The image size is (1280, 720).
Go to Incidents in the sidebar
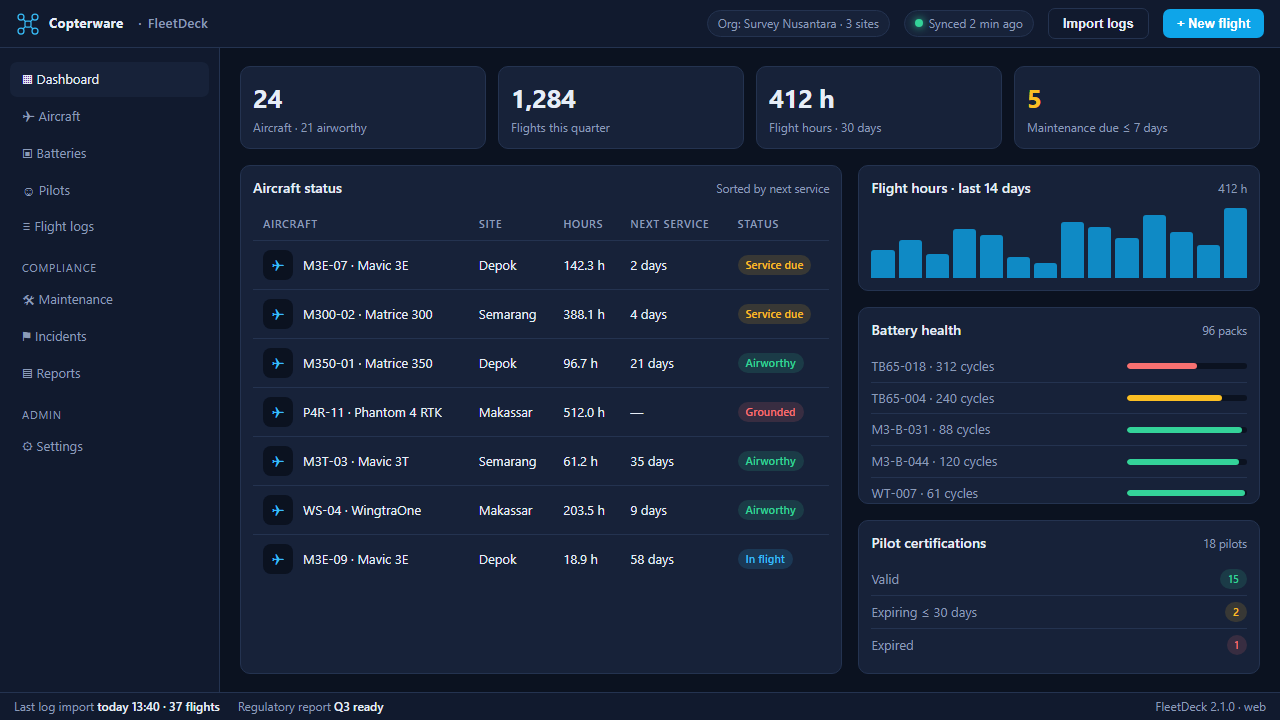[x=110, y=337]
